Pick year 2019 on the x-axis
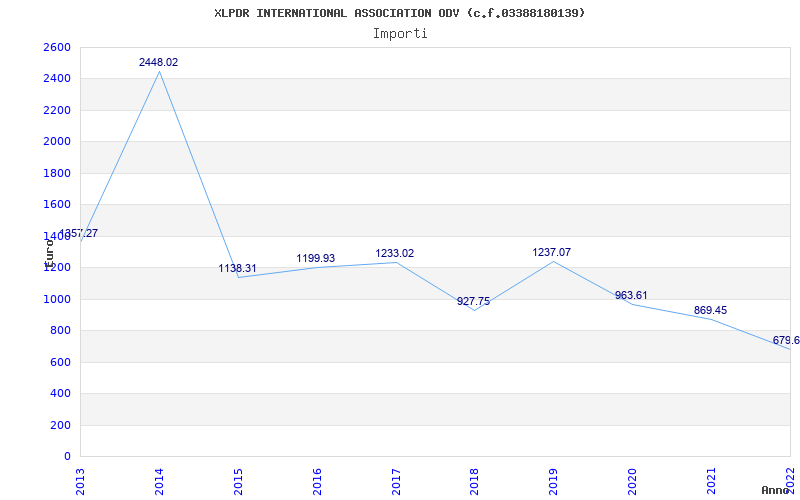This screenshot has width=800, height=500. (553, 479)
